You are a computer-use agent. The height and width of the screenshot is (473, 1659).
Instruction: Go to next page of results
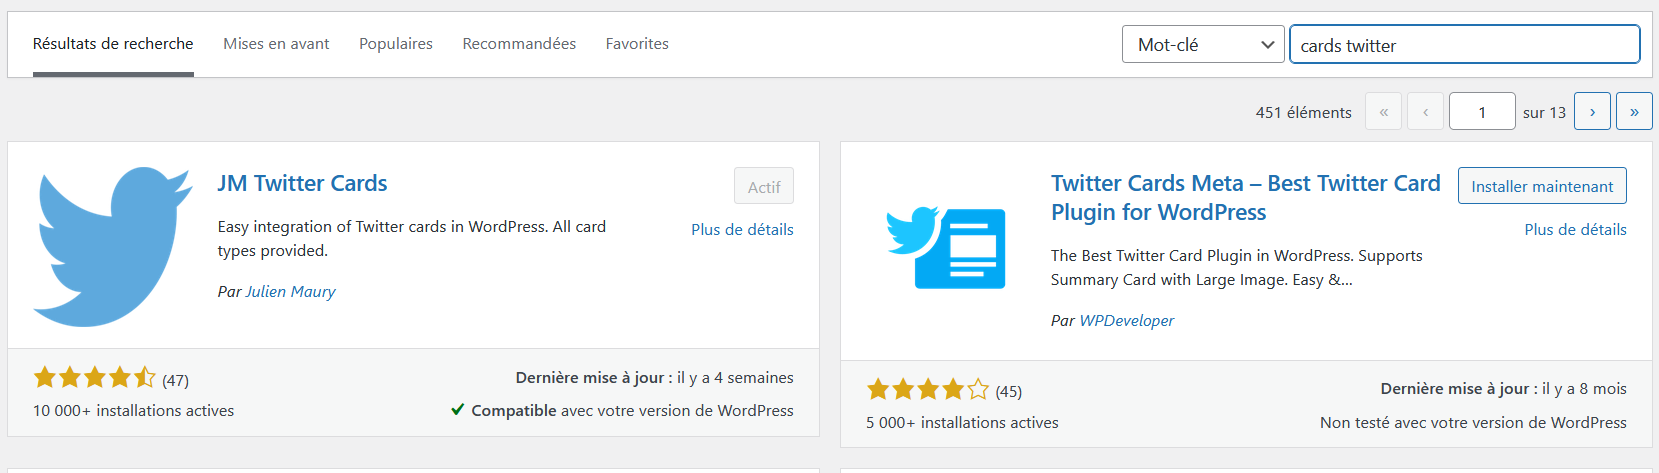[1592, 111]
